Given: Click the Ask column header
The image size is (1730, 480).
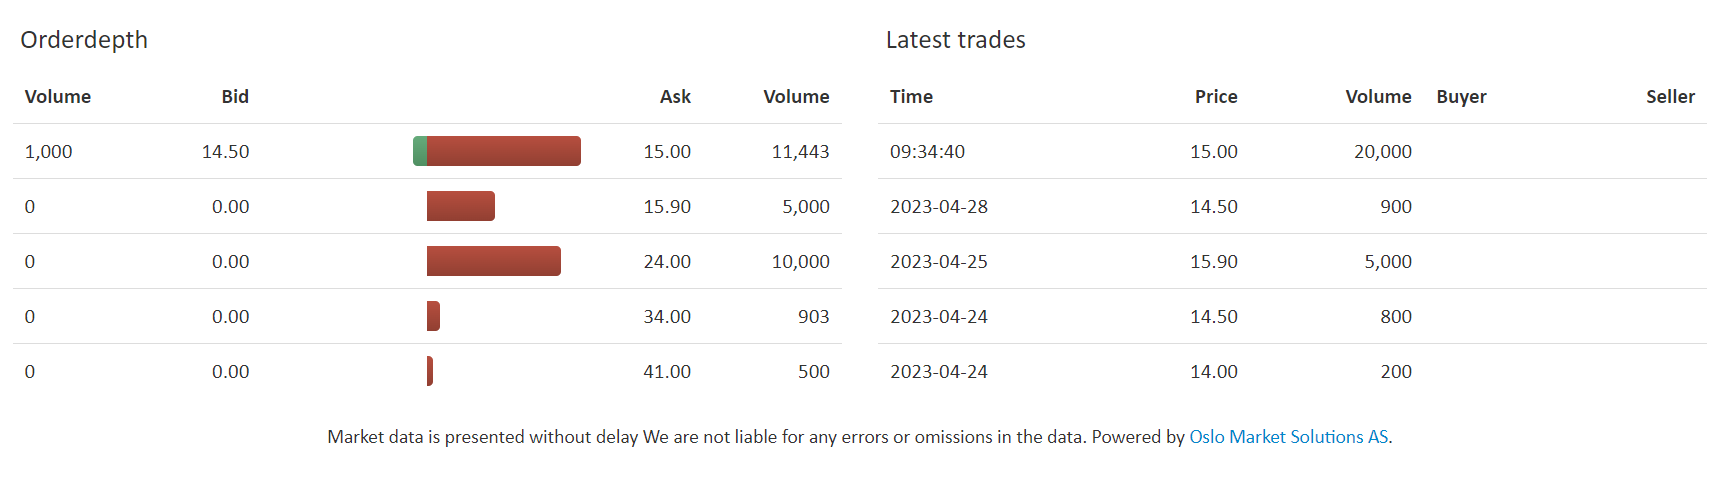Looking at the screenshot, I should click(675, 97).
